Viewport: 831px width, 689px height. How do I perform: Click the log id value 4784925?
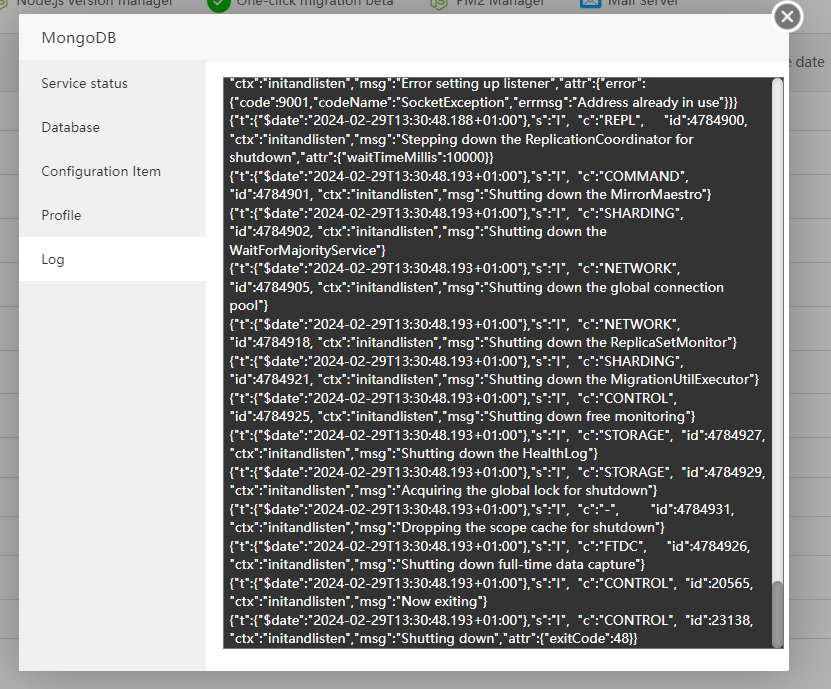pyautogui.click(x=282, y=417)
